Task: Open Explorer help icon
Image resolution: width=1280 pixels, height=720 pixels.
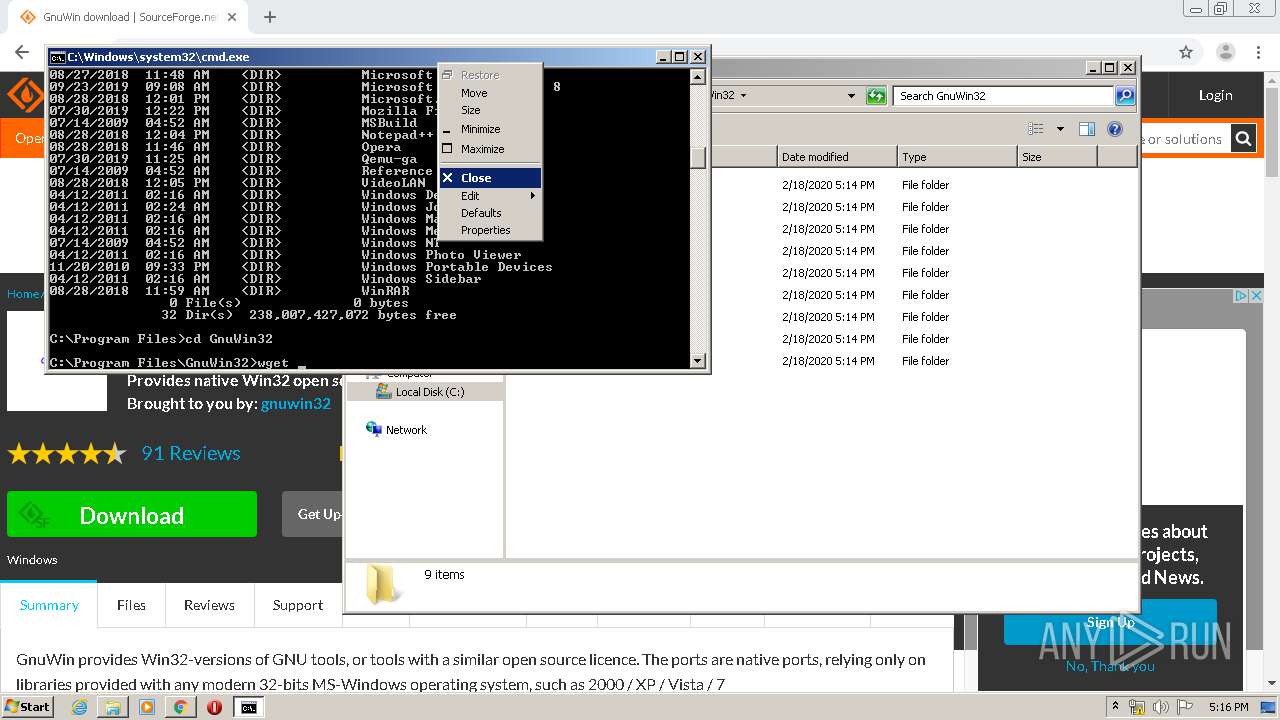Action: (1115, 129)
